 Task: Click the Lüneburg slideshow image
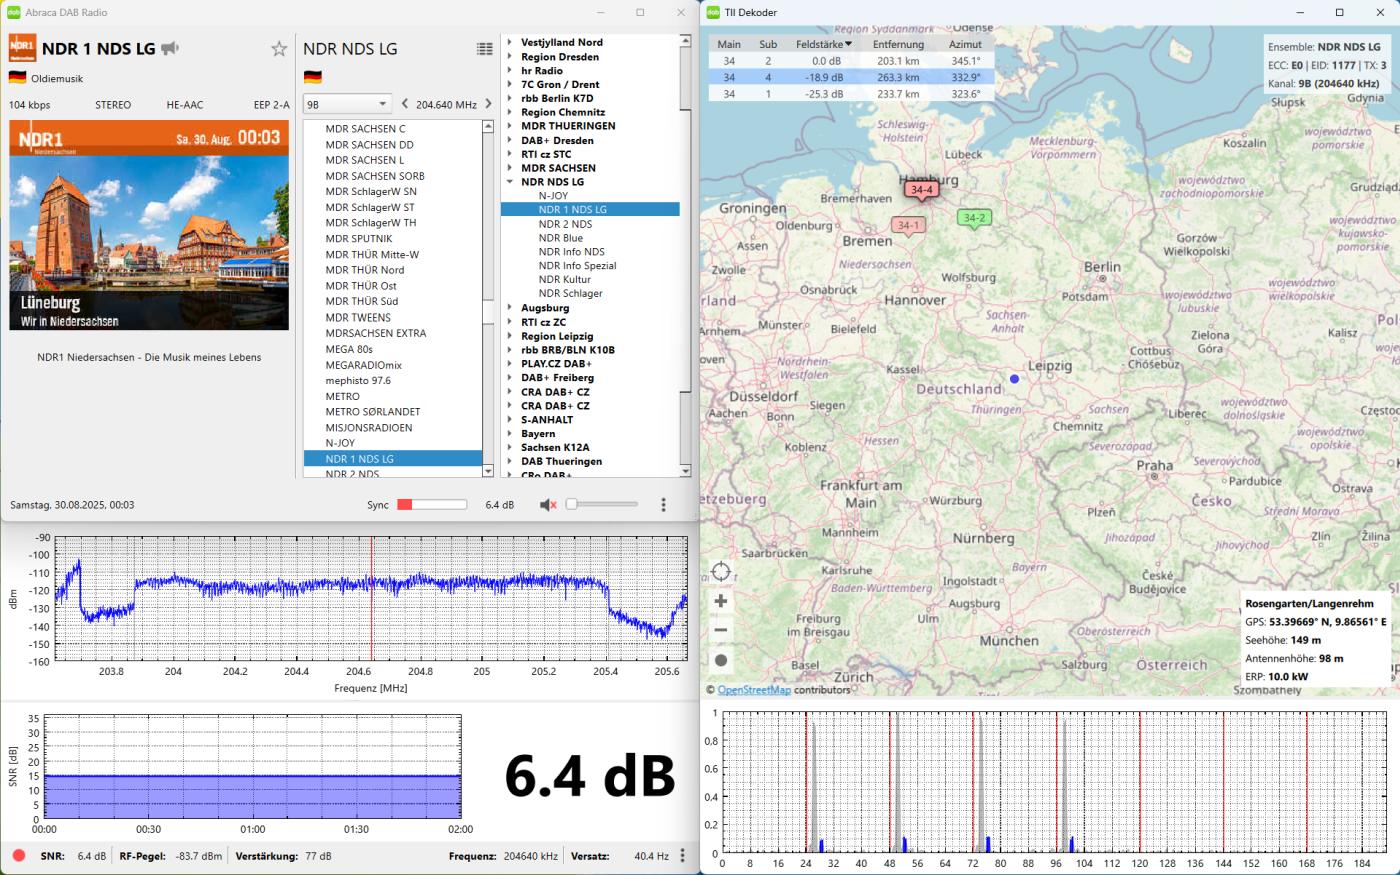[x=149, y=226]
